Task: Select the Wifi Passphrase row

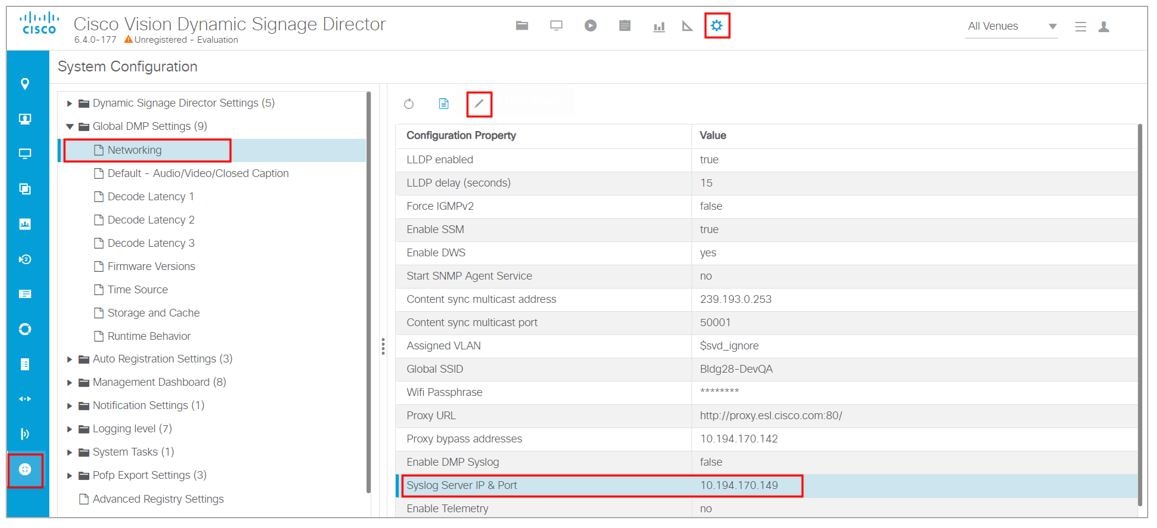Action: pos(767,392)
